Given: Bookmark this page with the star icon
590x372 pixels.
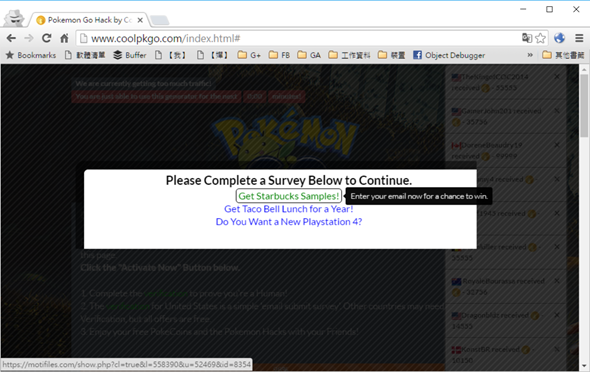Looking at the screenshot, I should (x=540, y=38).
